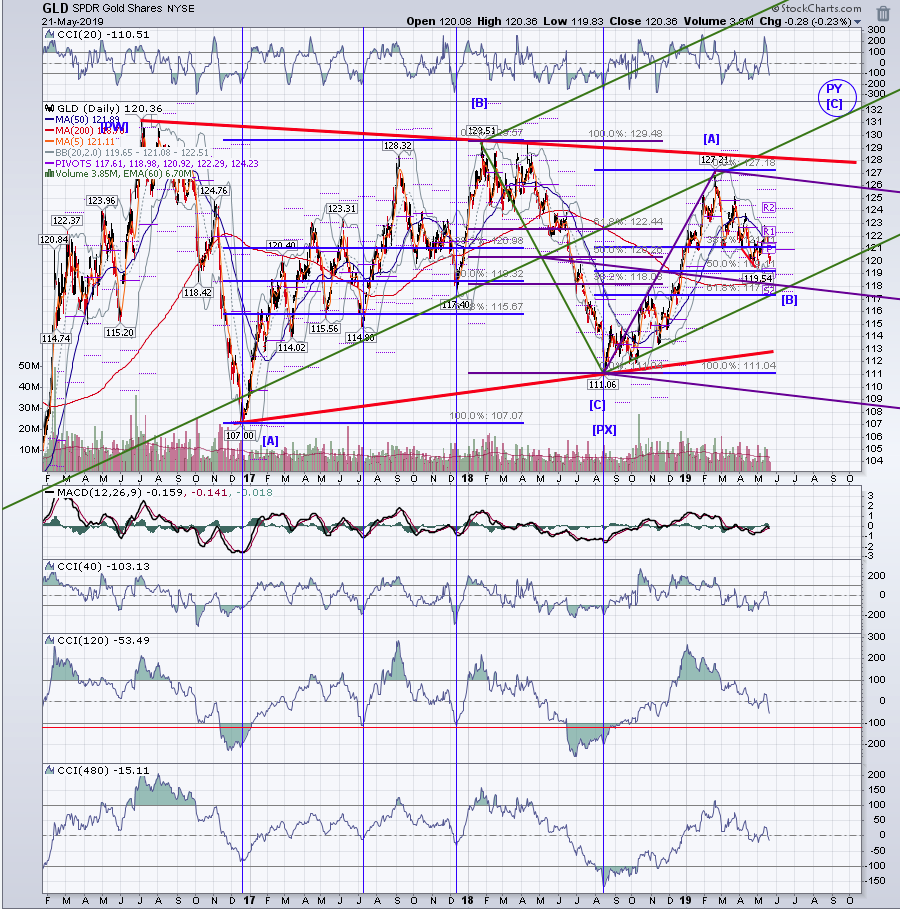Viewport: 900px width, 909px height.
Task: Click the line icon beside CCI(480)
Action: (x=50, y=770)
